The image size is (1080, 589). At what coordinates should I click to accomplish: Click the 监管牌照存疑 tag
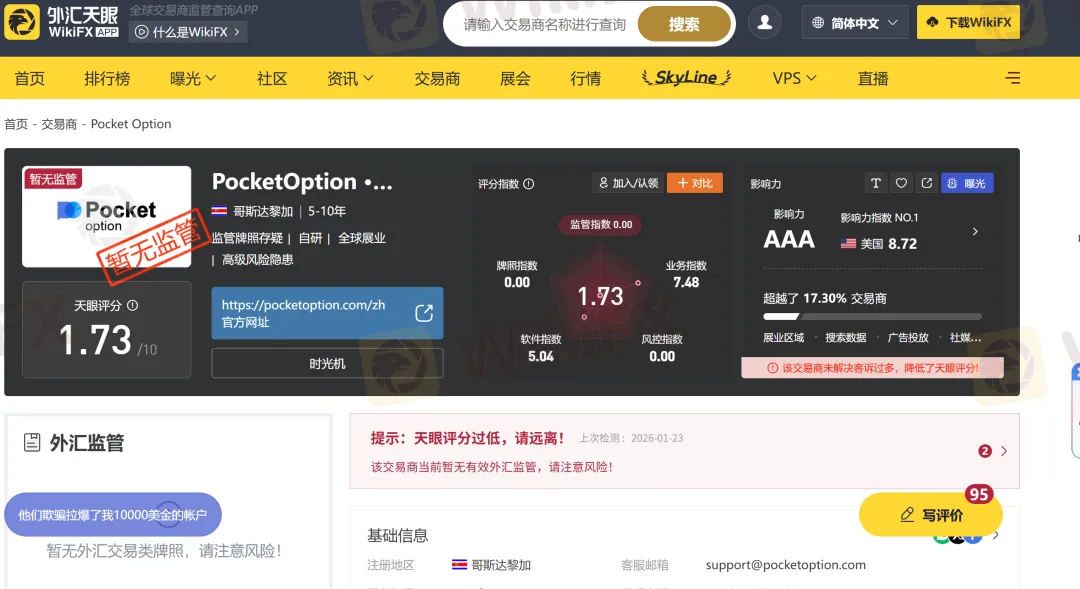(x=247, y=238)
